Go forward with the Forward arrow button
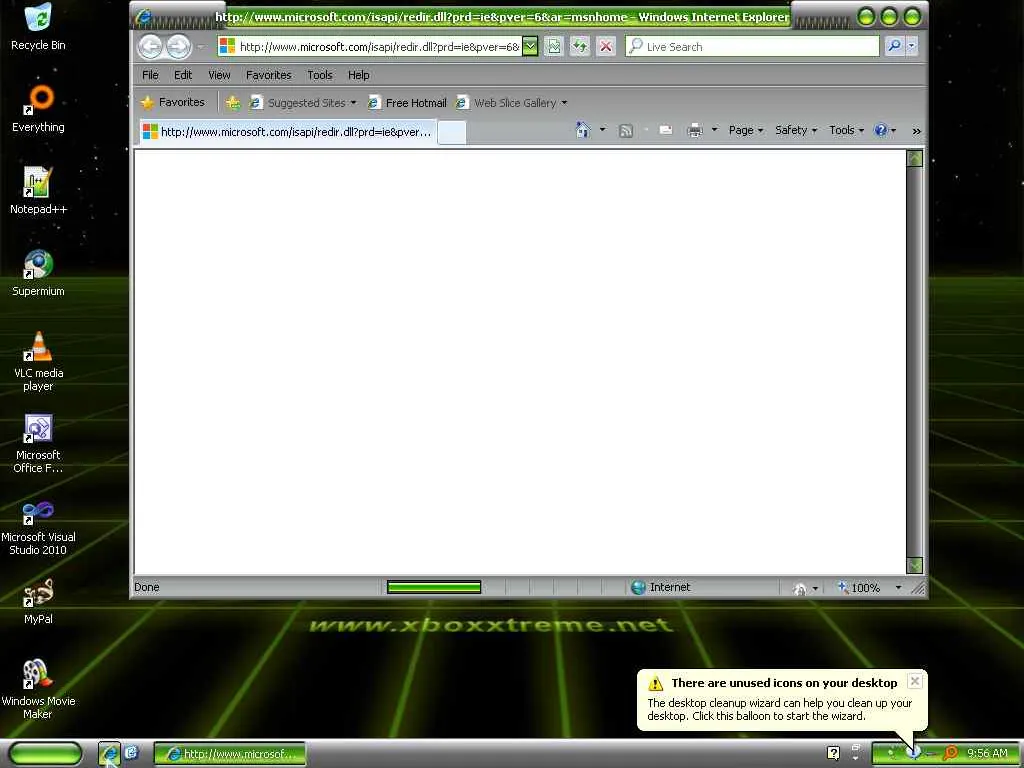1024x768 pixels. point(178,46)
